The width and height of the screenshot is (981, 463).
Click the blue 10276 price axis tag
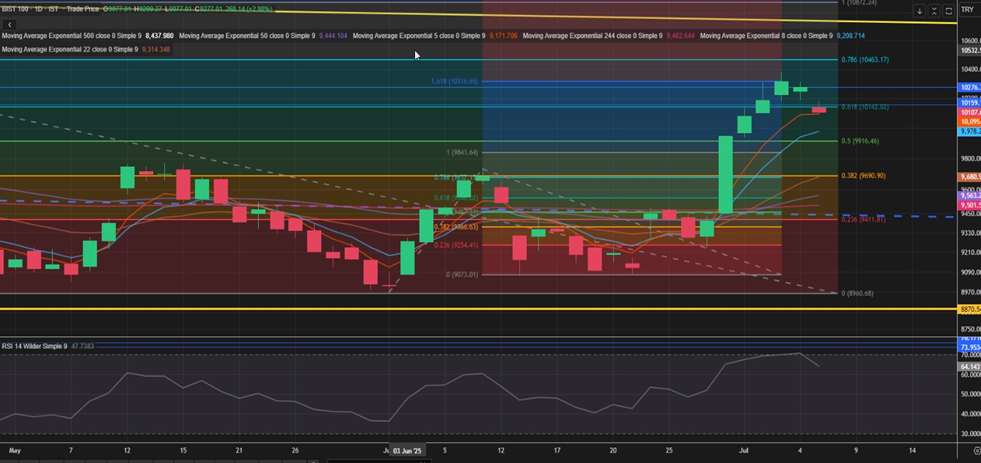click(x=969, y=88)
